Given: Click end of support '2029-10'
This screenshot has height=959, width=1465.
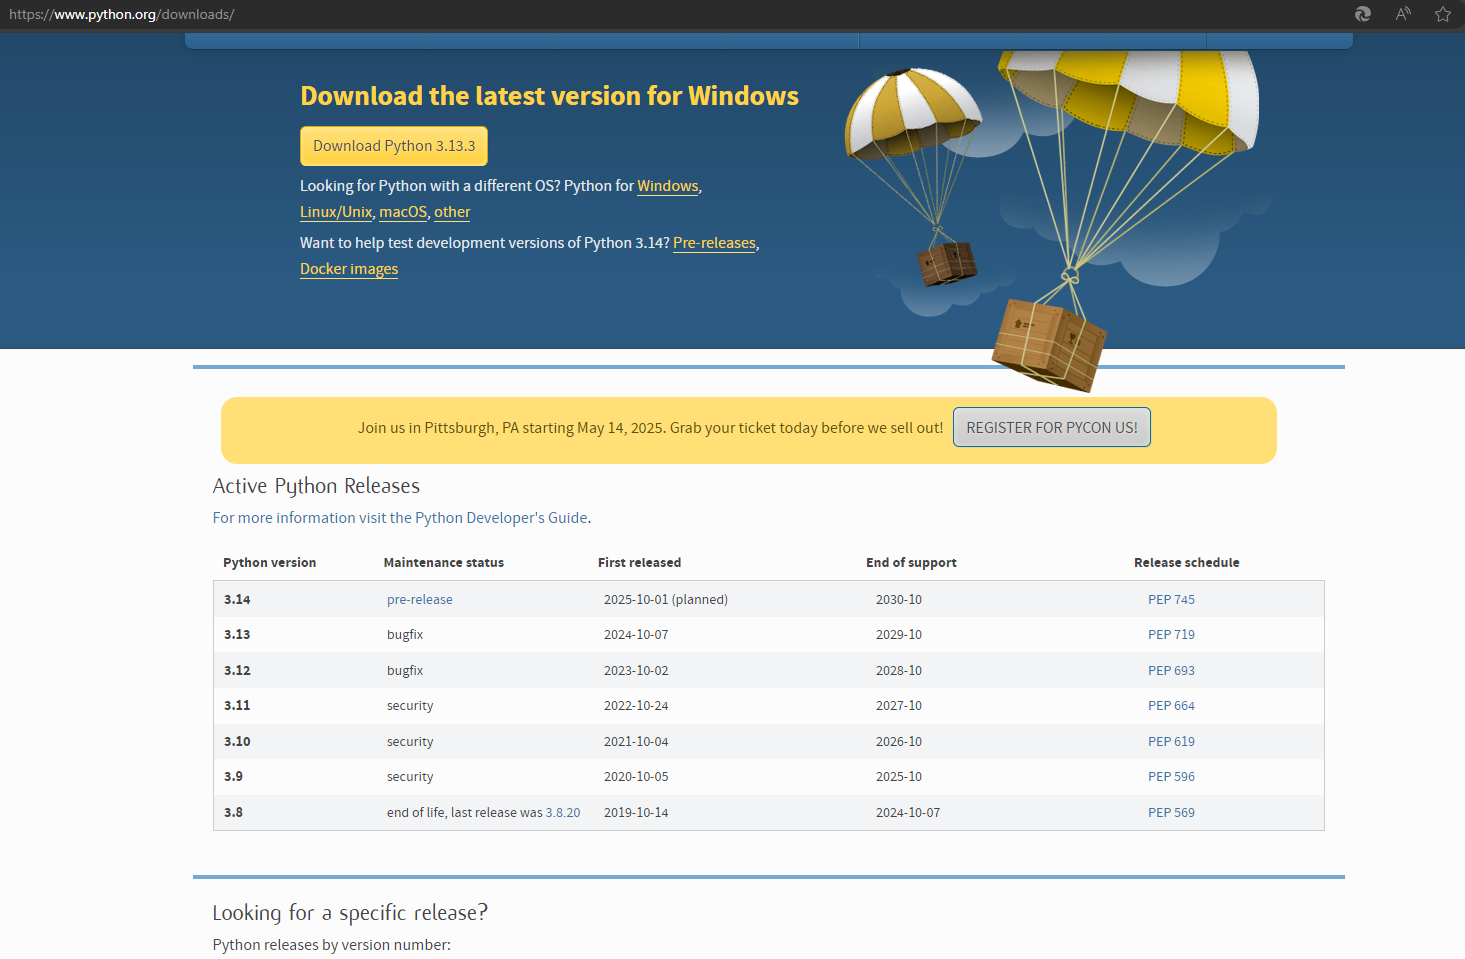Looking at the screenshot, I should [899, 635].
